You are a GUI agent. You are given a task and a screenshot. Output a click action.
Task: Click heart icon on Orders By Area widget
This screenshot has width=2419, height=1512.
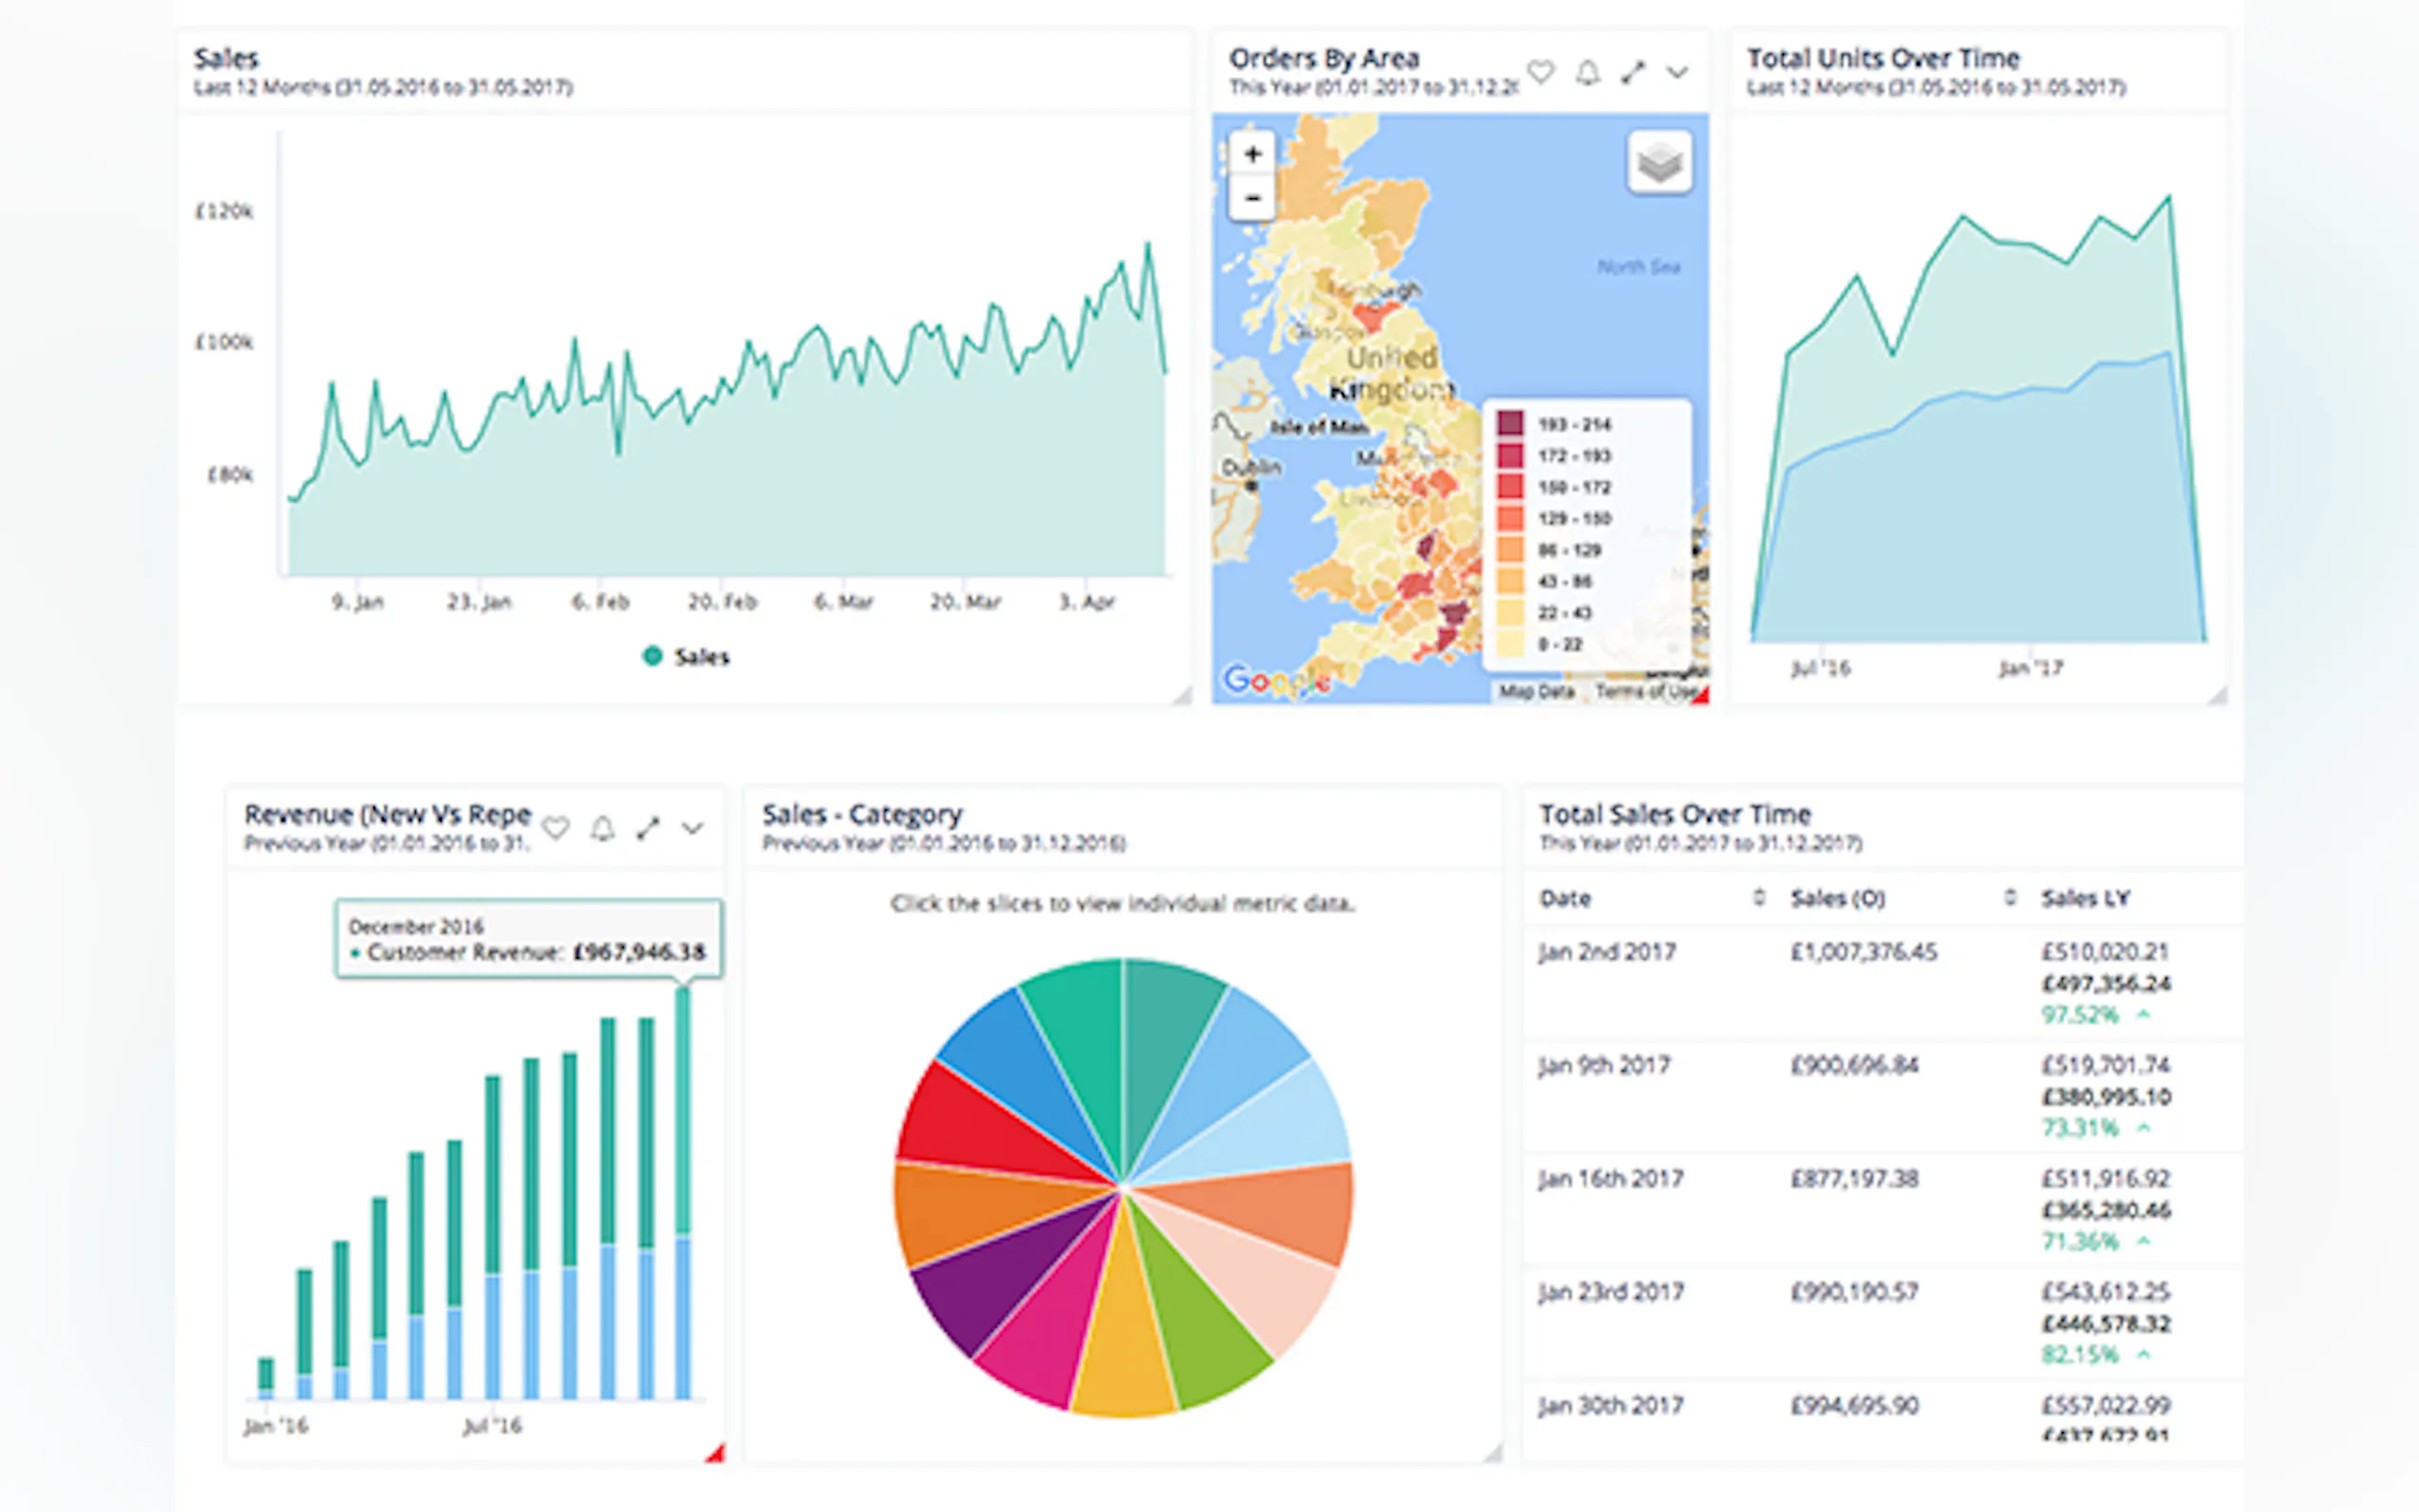(x=1541, y=72)
